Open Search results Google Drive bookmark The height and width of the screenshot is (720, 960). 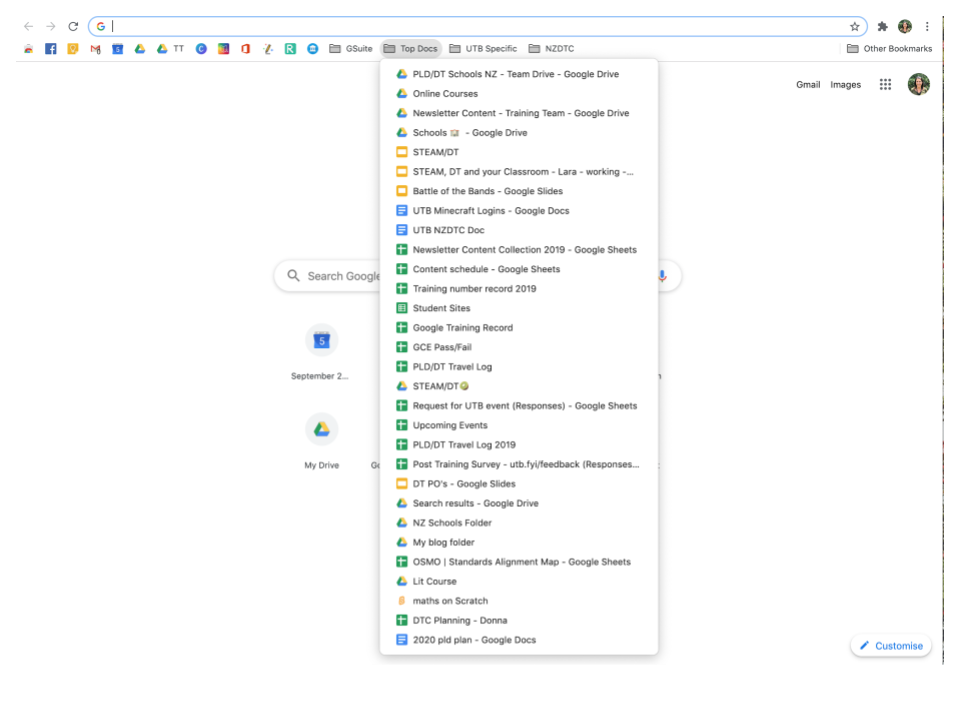tap(519, 503)
